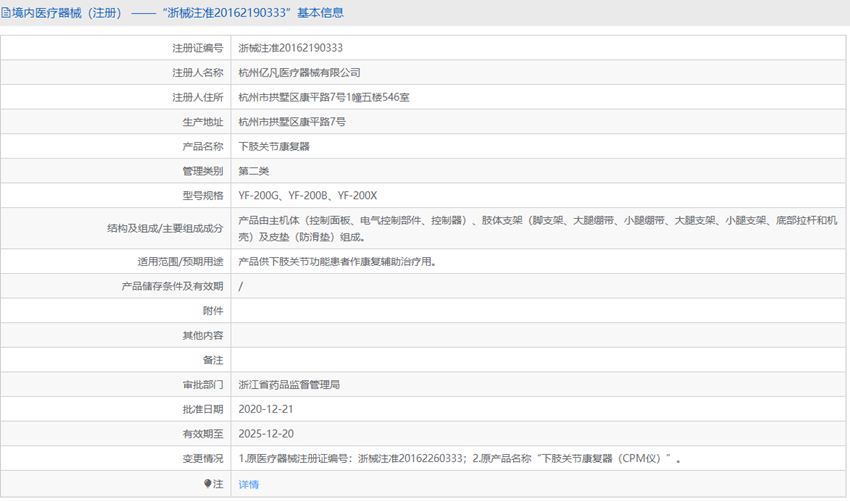Click the document icon before the page title
The image size is (850, 501).
(x=6, y=13)
